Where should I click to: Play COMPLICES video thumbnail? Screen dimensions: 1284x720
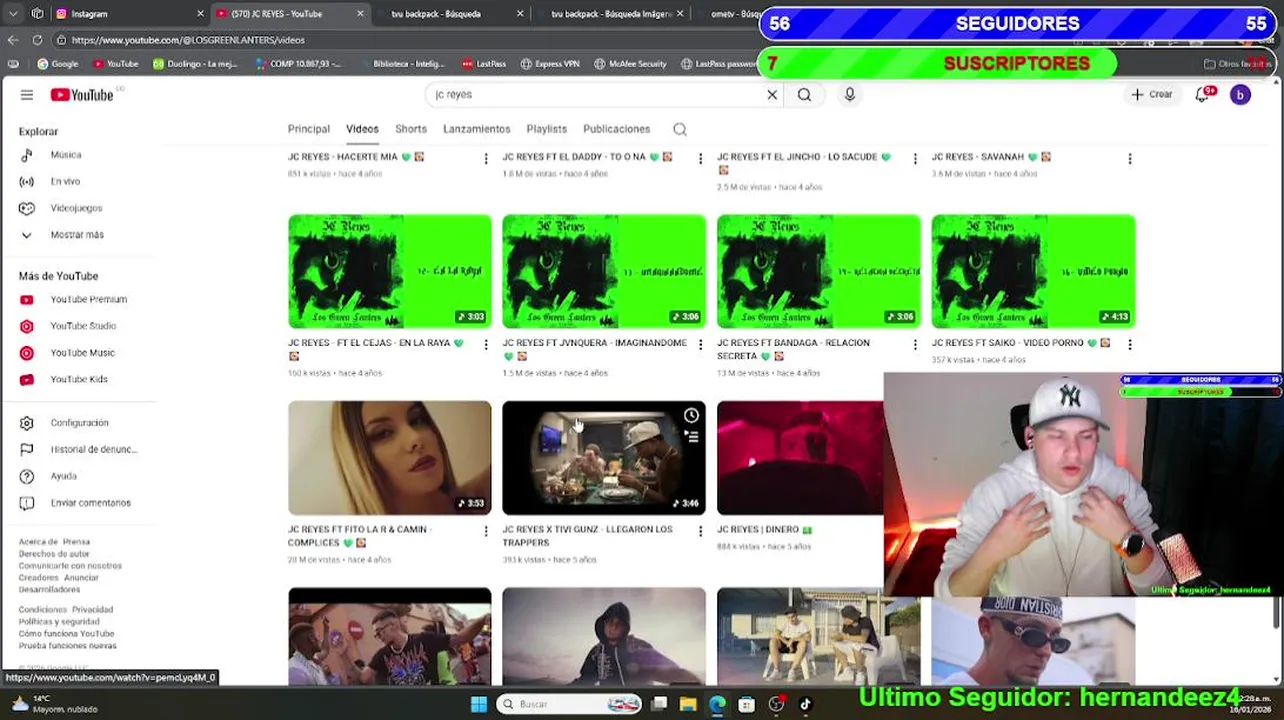pos(390,458)
